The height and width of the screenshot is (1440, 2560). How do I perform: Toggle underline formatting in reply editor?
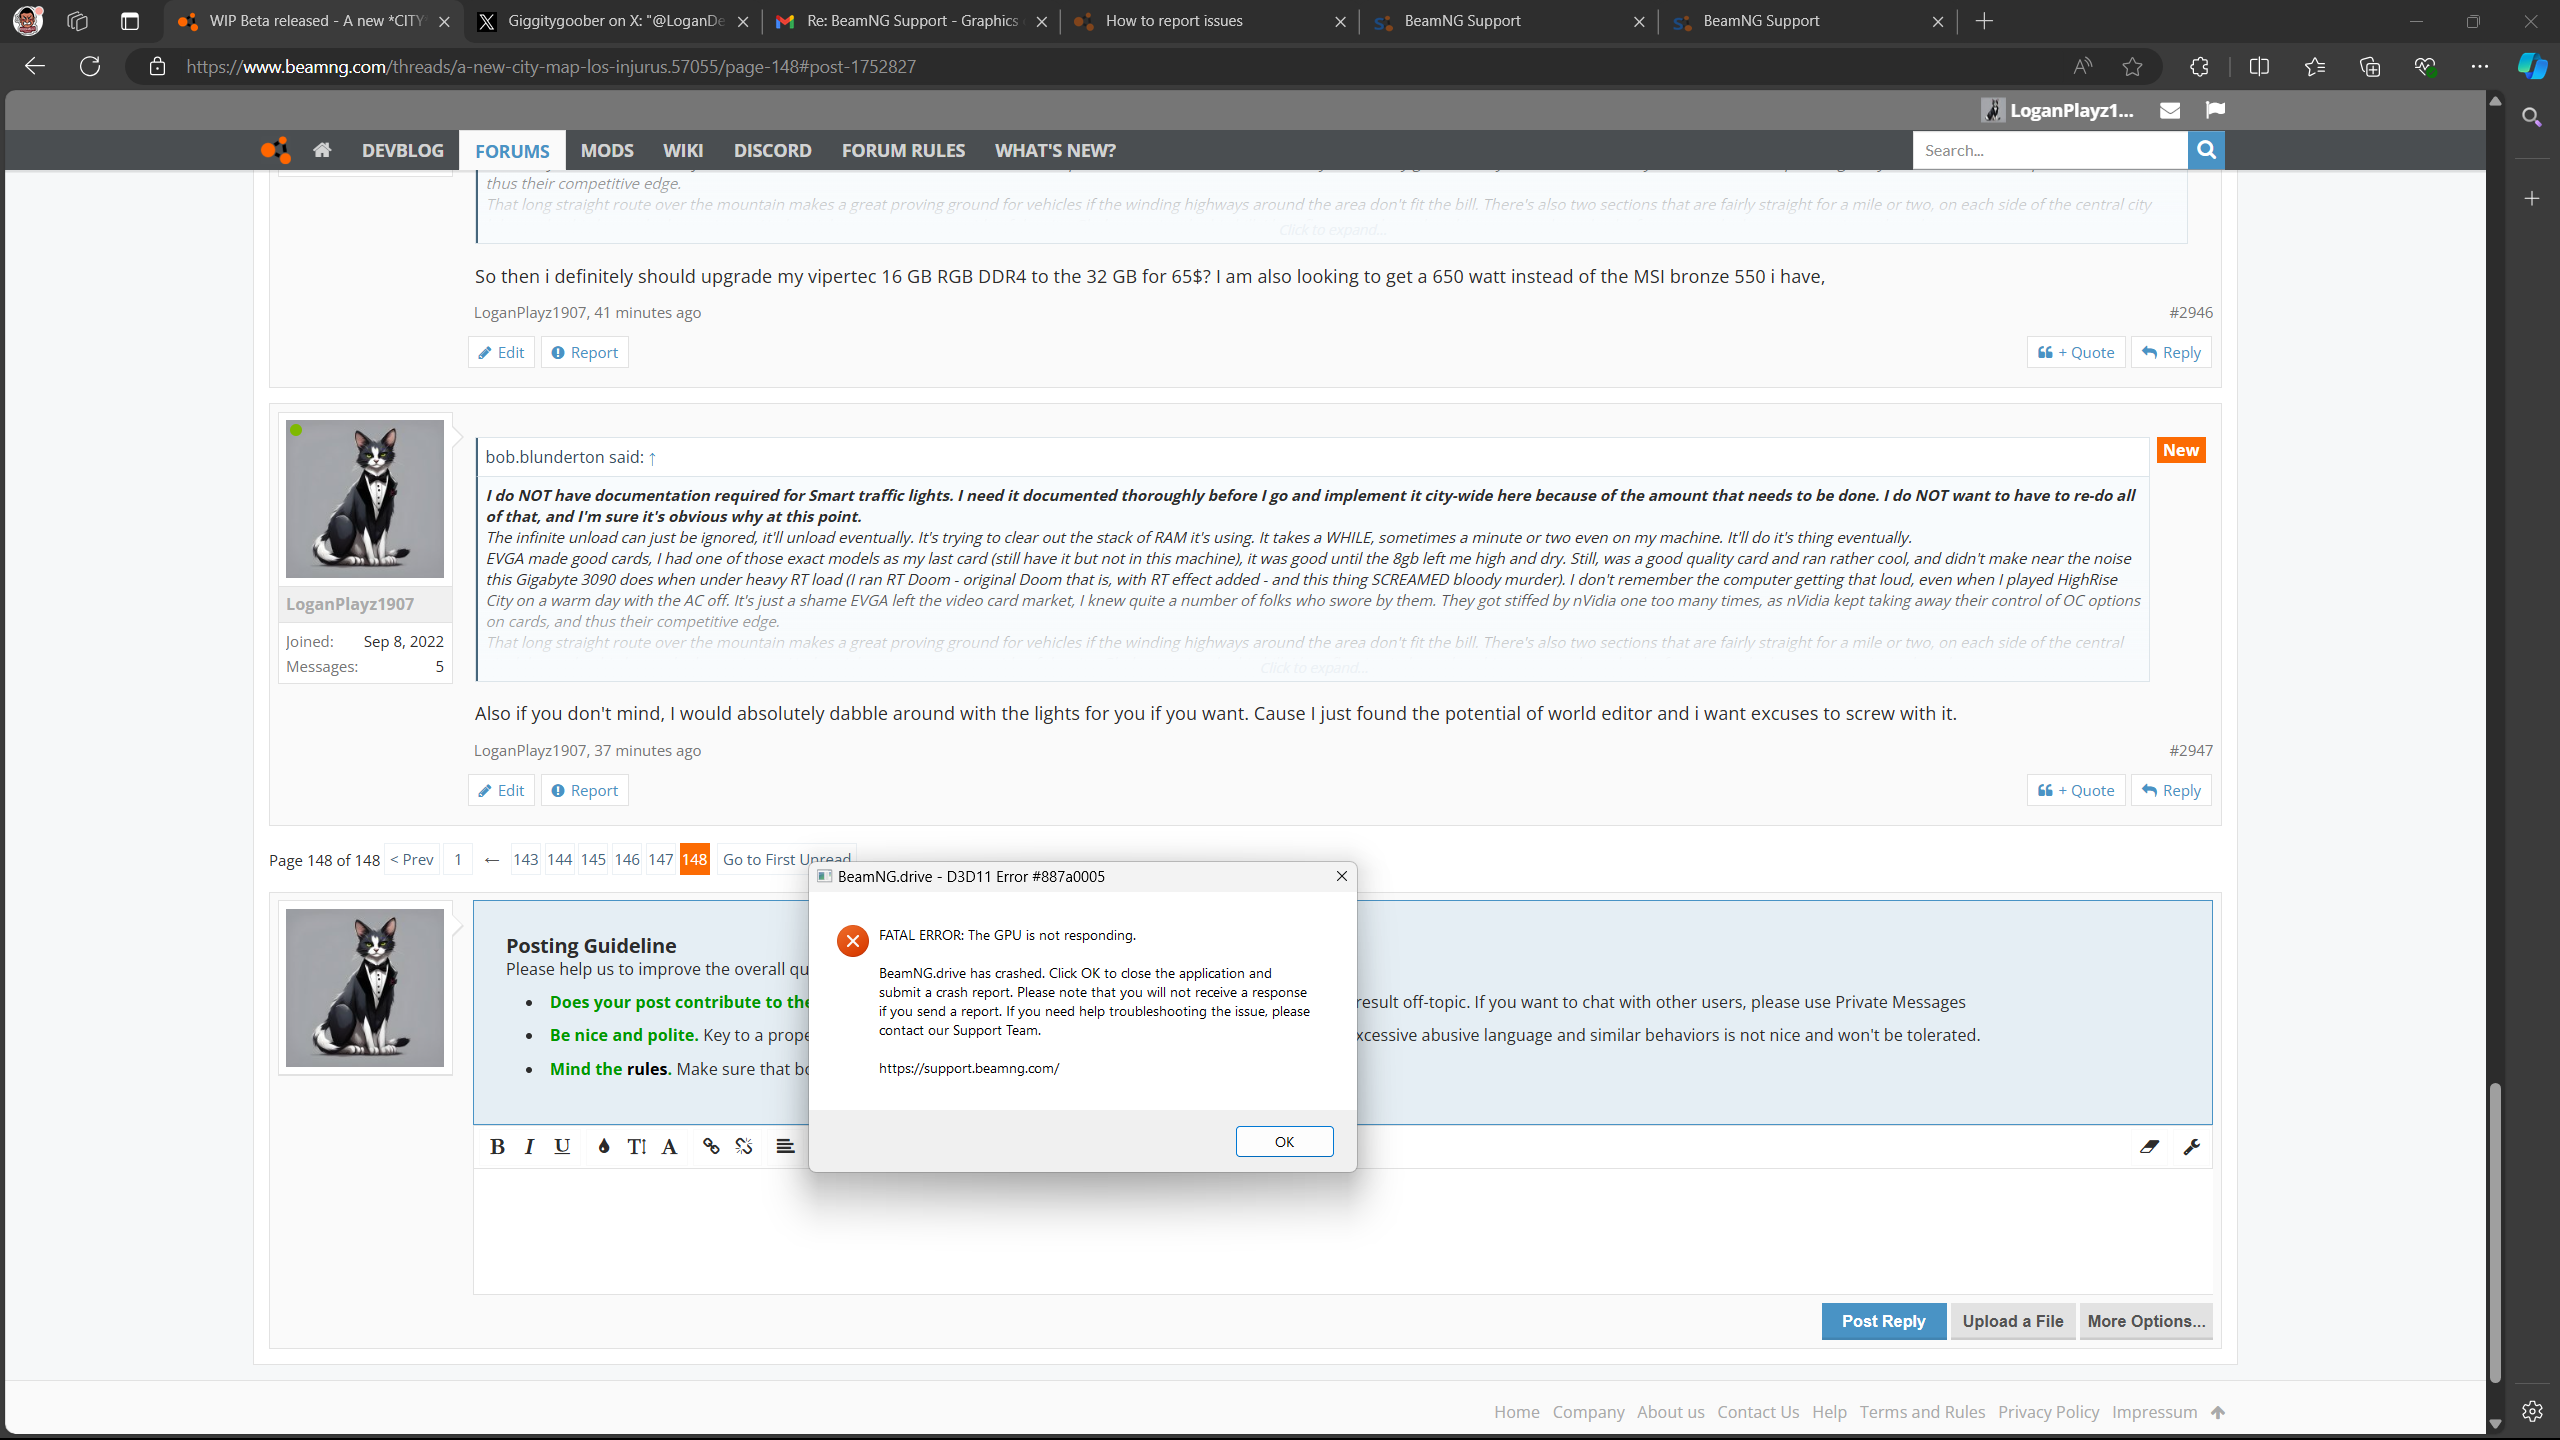(x=562, y=1146)
